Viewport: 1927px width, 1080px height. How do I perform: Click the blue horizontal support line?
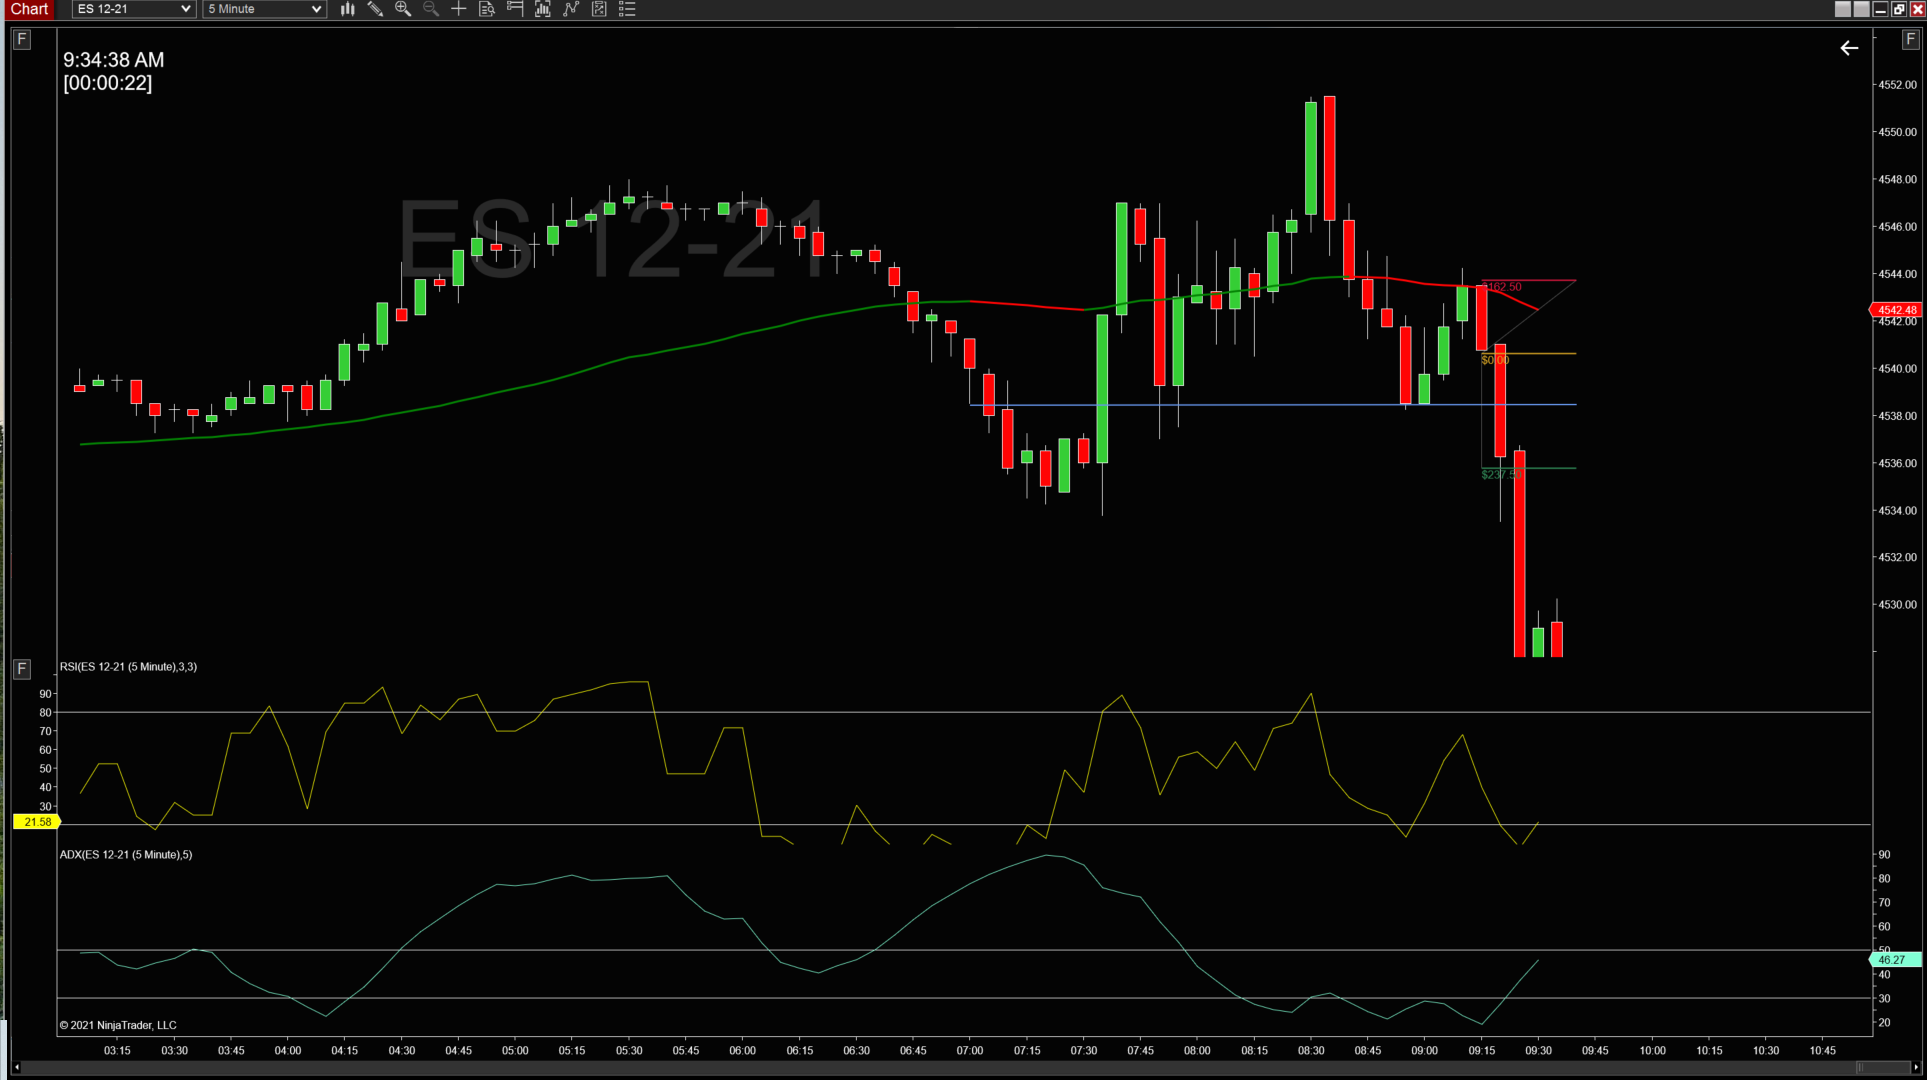click(1272, 405)
